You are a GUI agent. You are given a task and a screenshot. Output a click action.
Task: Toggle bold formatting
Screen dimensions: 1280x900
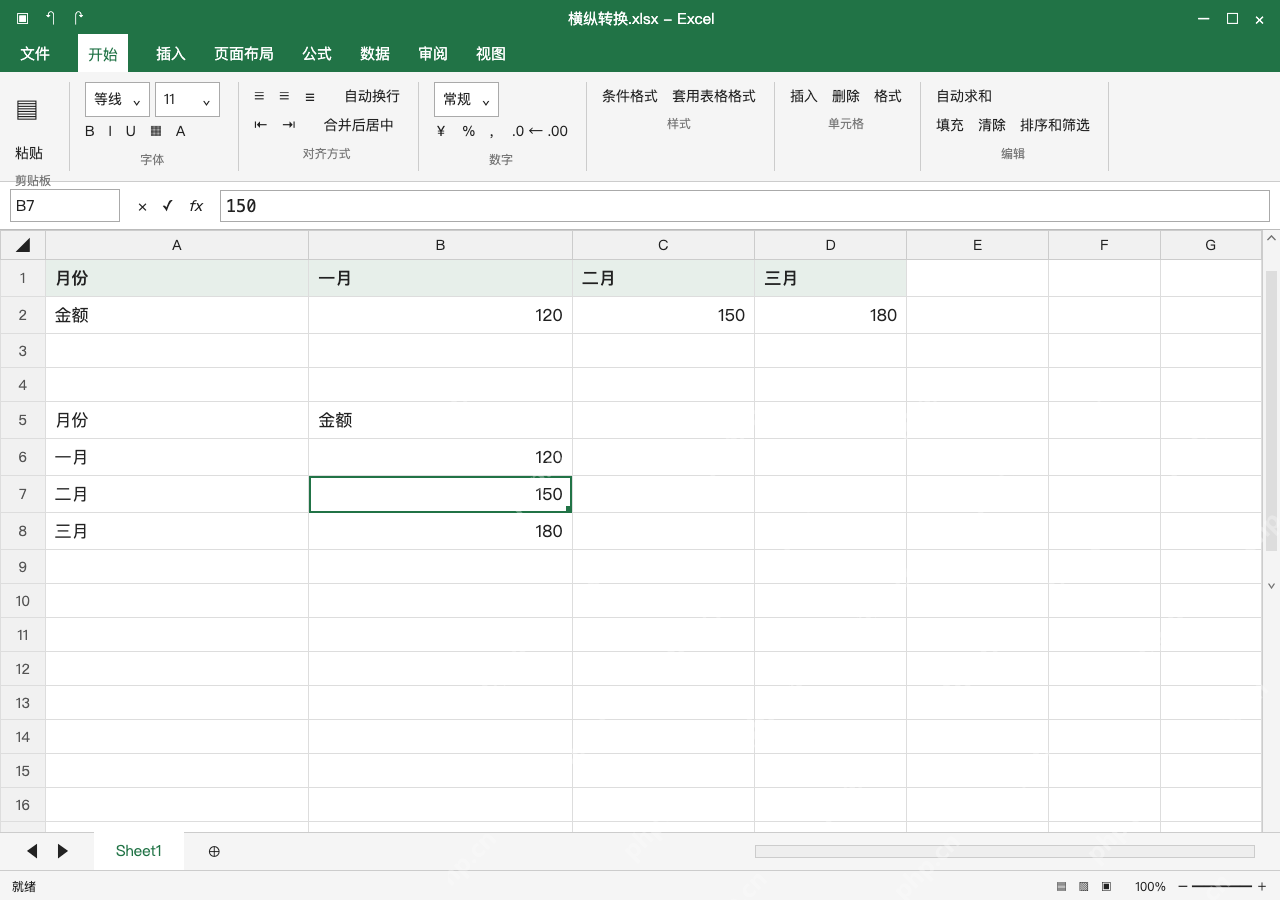point(90,131)
